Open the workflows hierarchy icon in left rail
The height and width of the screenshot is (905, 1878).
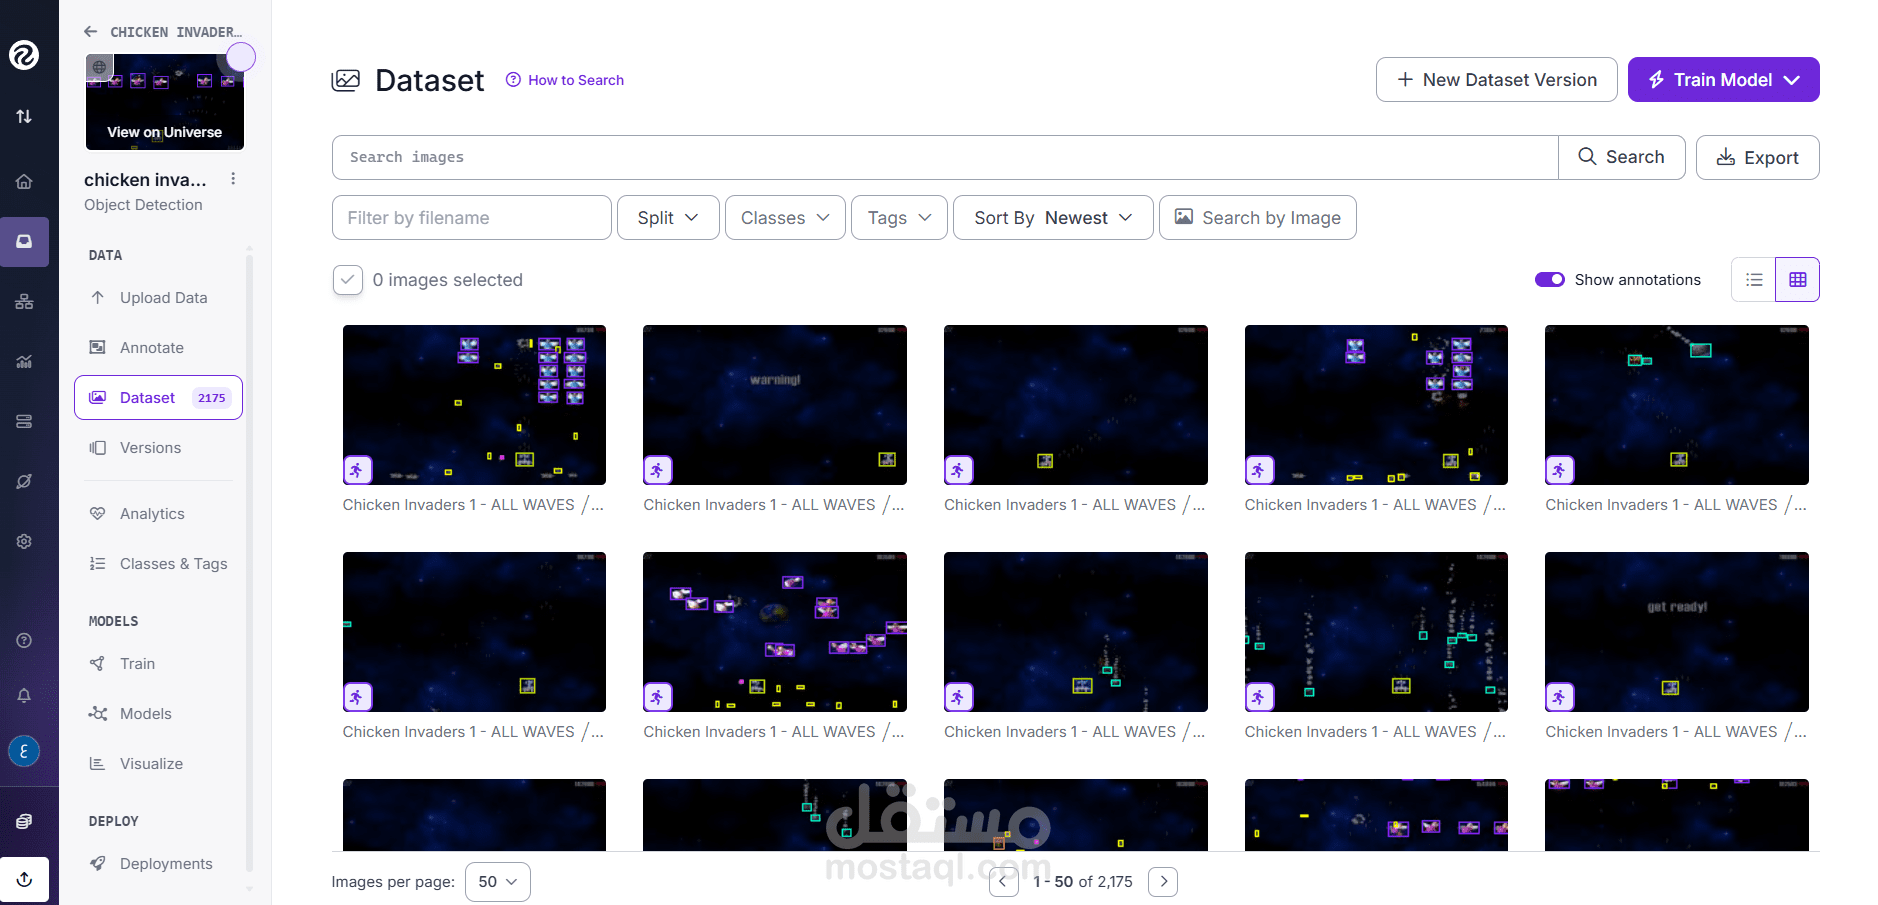24,302
